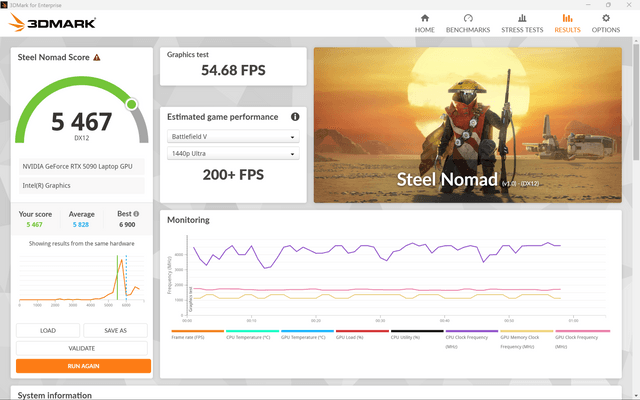This screenshot has width=640, height=400.
Task: Click the GPU Clock Frequency pink color swatch
Action: (x=582, y=331)
